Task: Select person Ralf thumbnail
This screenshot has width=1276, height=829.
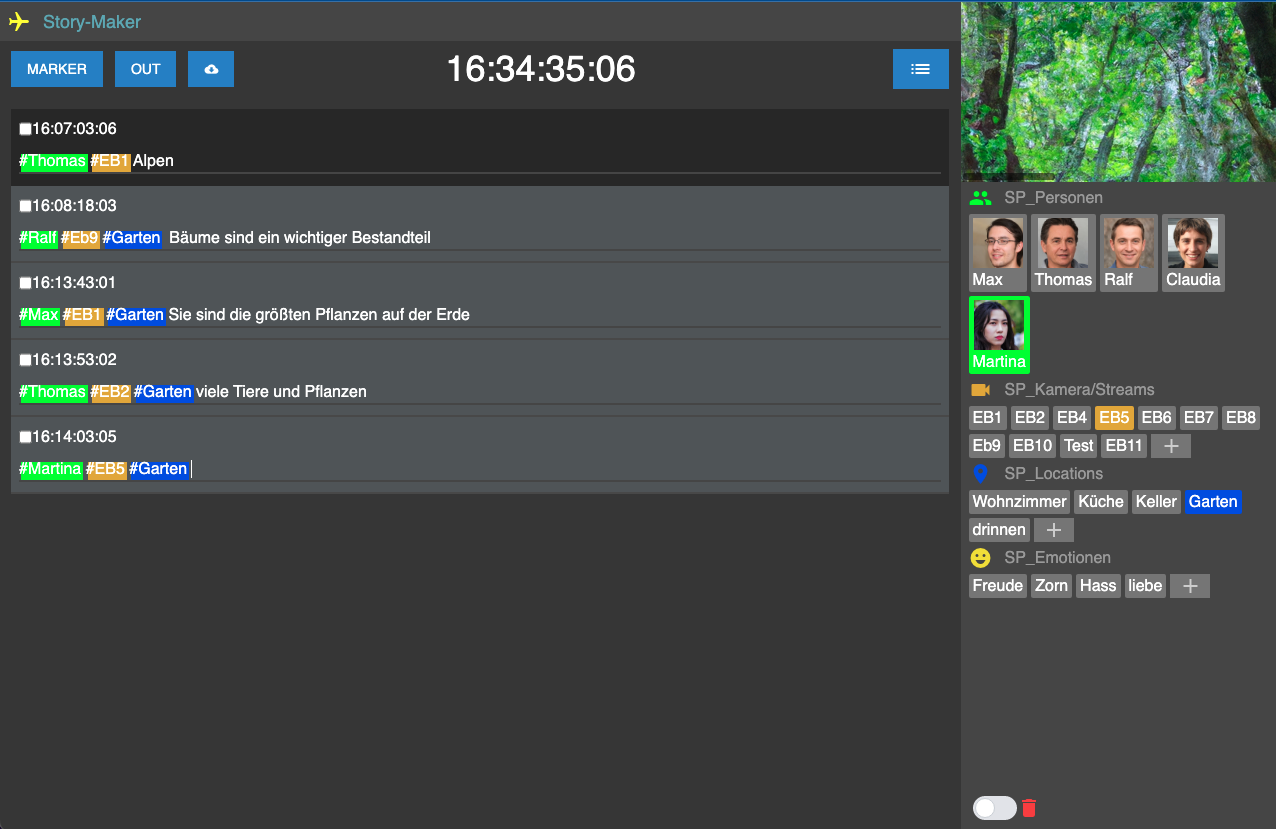Action: coord(1129,253)
